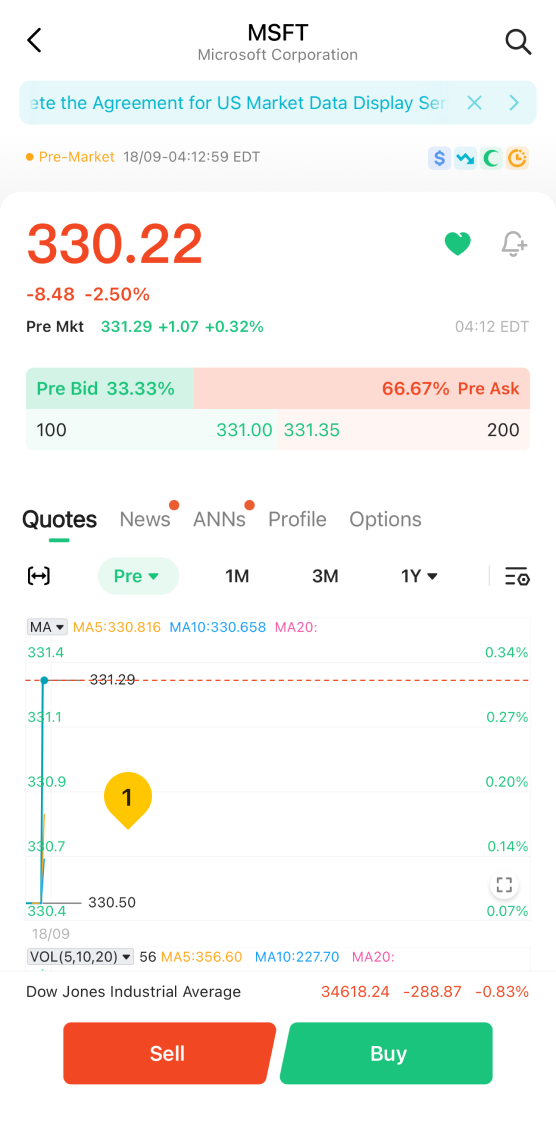Viewport: 556px width, 1125px height.
Task: Select the 1M chart period
Action: click(237, 576)
